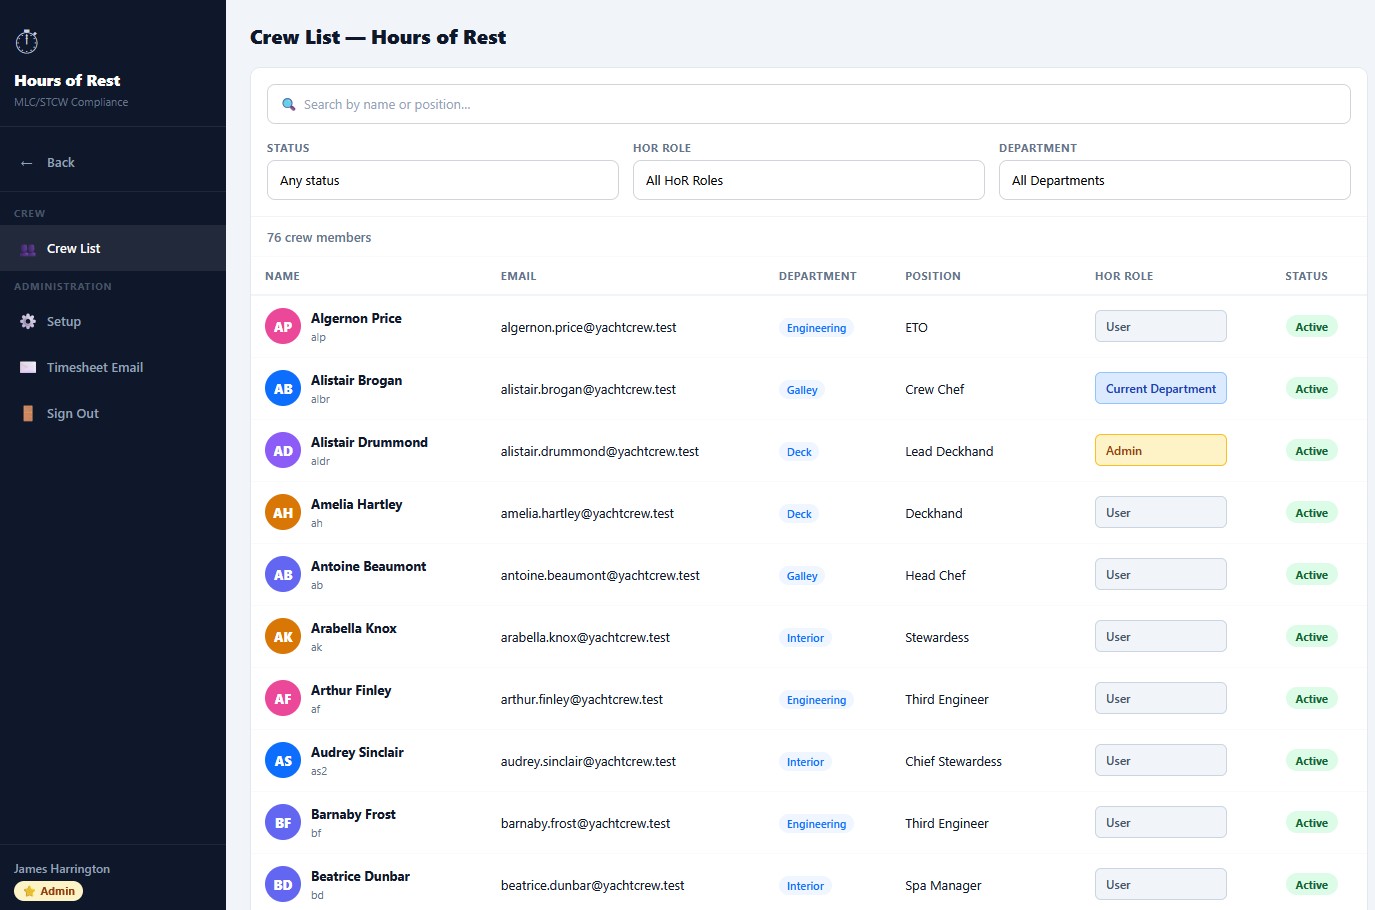Open Beatrice Dunbar's HoR role dropdown
This screenshot has height=910, width=1375.
1161,885
